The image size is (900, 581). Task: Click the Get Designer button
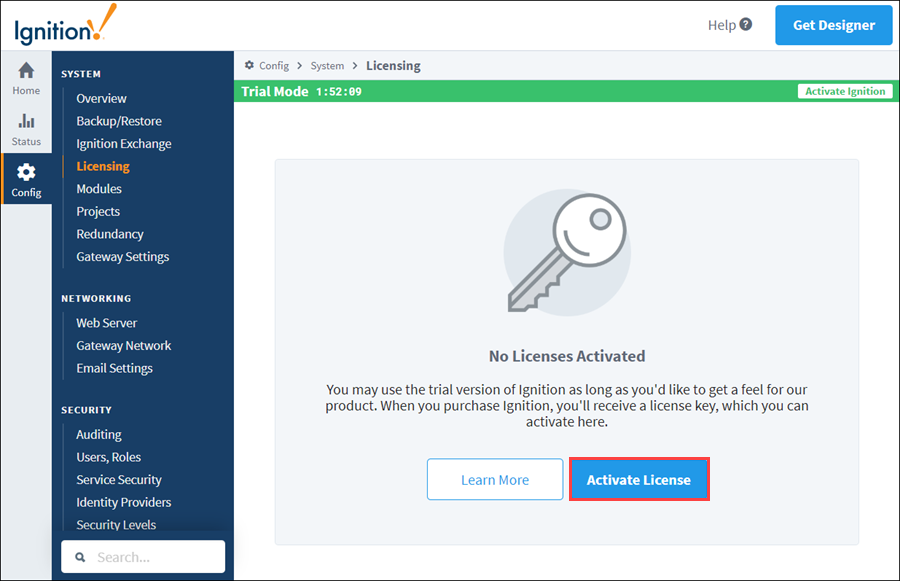[833, 25]
